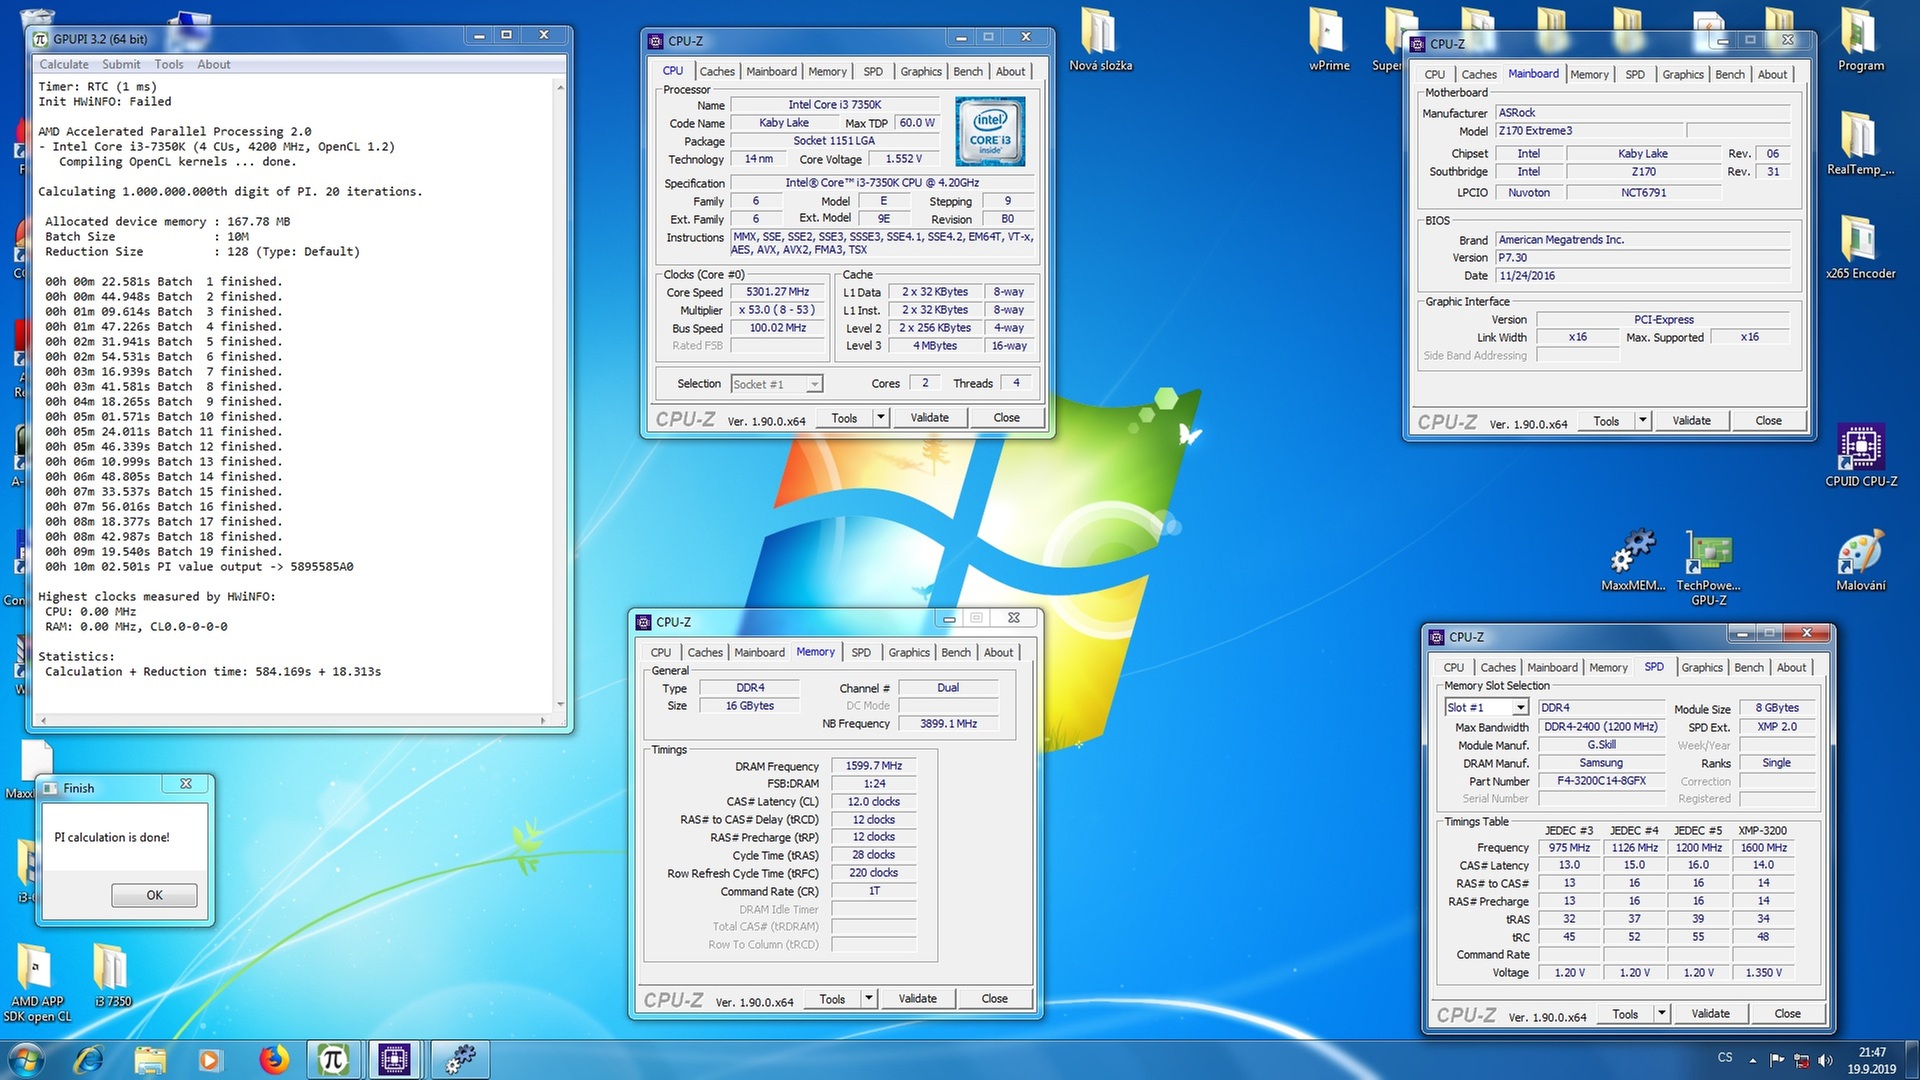Show hidden system tray icons

pos(1752,1060)
